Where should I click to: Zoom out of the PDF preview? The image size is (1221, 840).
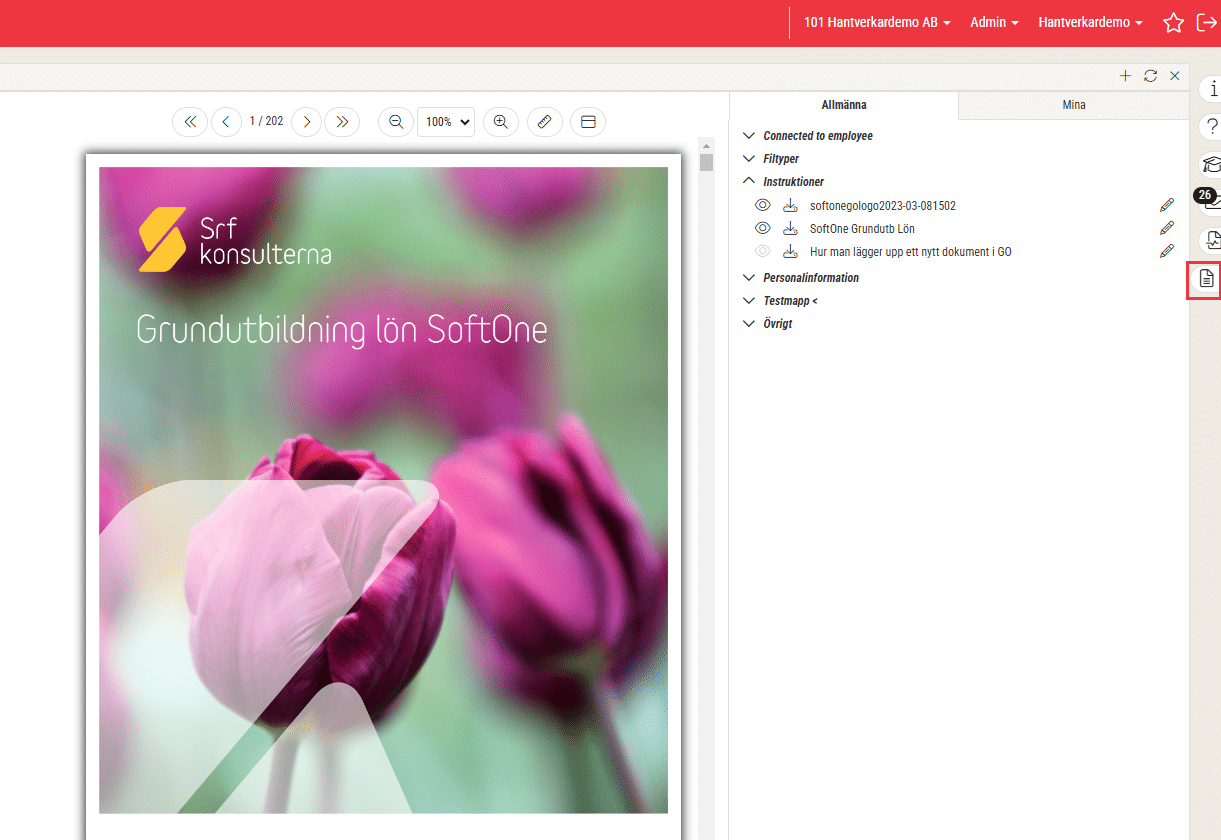(396, 122)
